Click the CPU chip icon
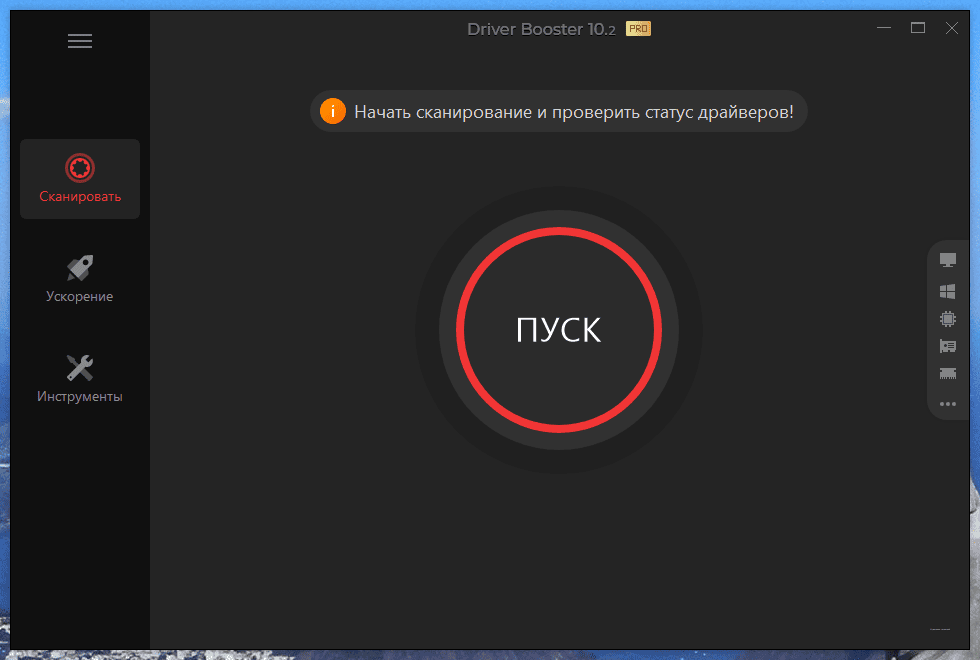This screenshot has width=980, height=660. pyautogui.click(x=948, y=319)
